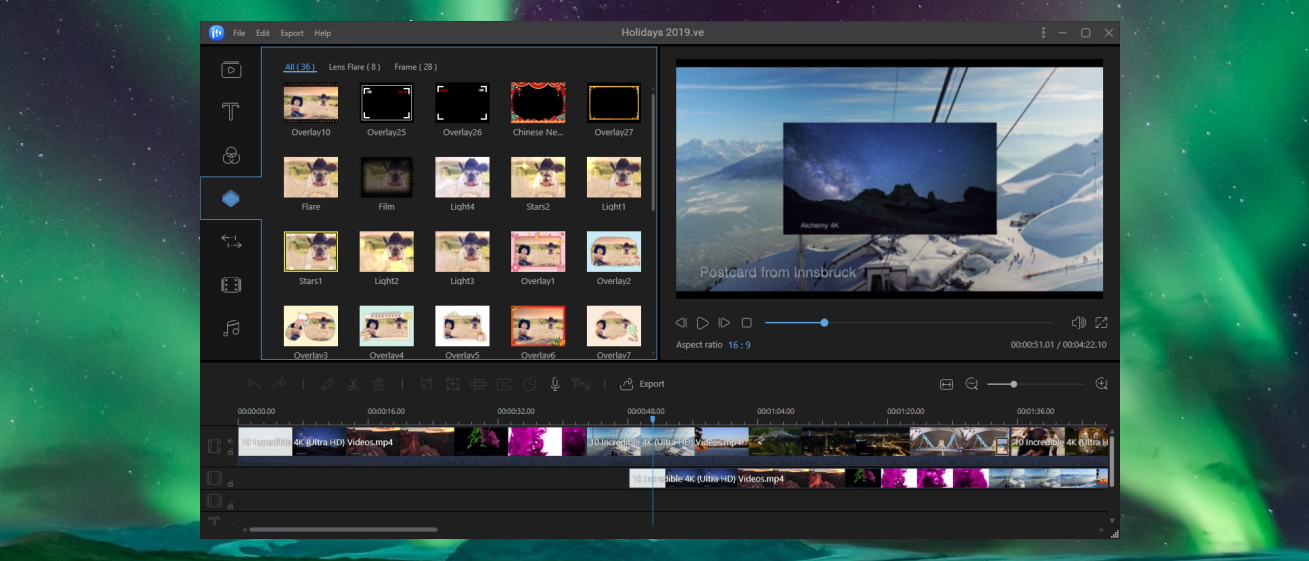Open the Text panel in sidebar
This screenshot has width=1309, height=561.
point(231,112)
